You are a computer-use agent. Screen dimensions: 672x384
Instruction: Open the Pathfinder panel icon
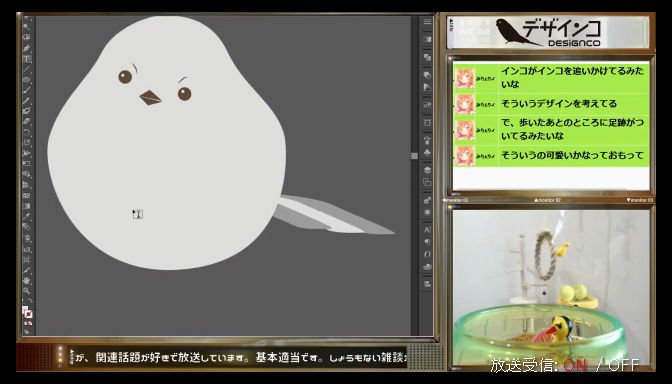427,57
